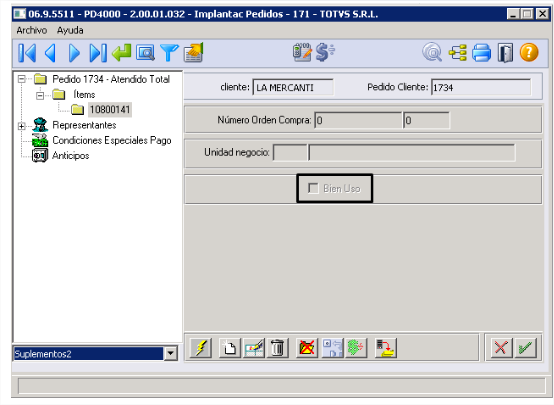Jump to the last record
Screen dimensions: 554x405
(x=98, y=53)
